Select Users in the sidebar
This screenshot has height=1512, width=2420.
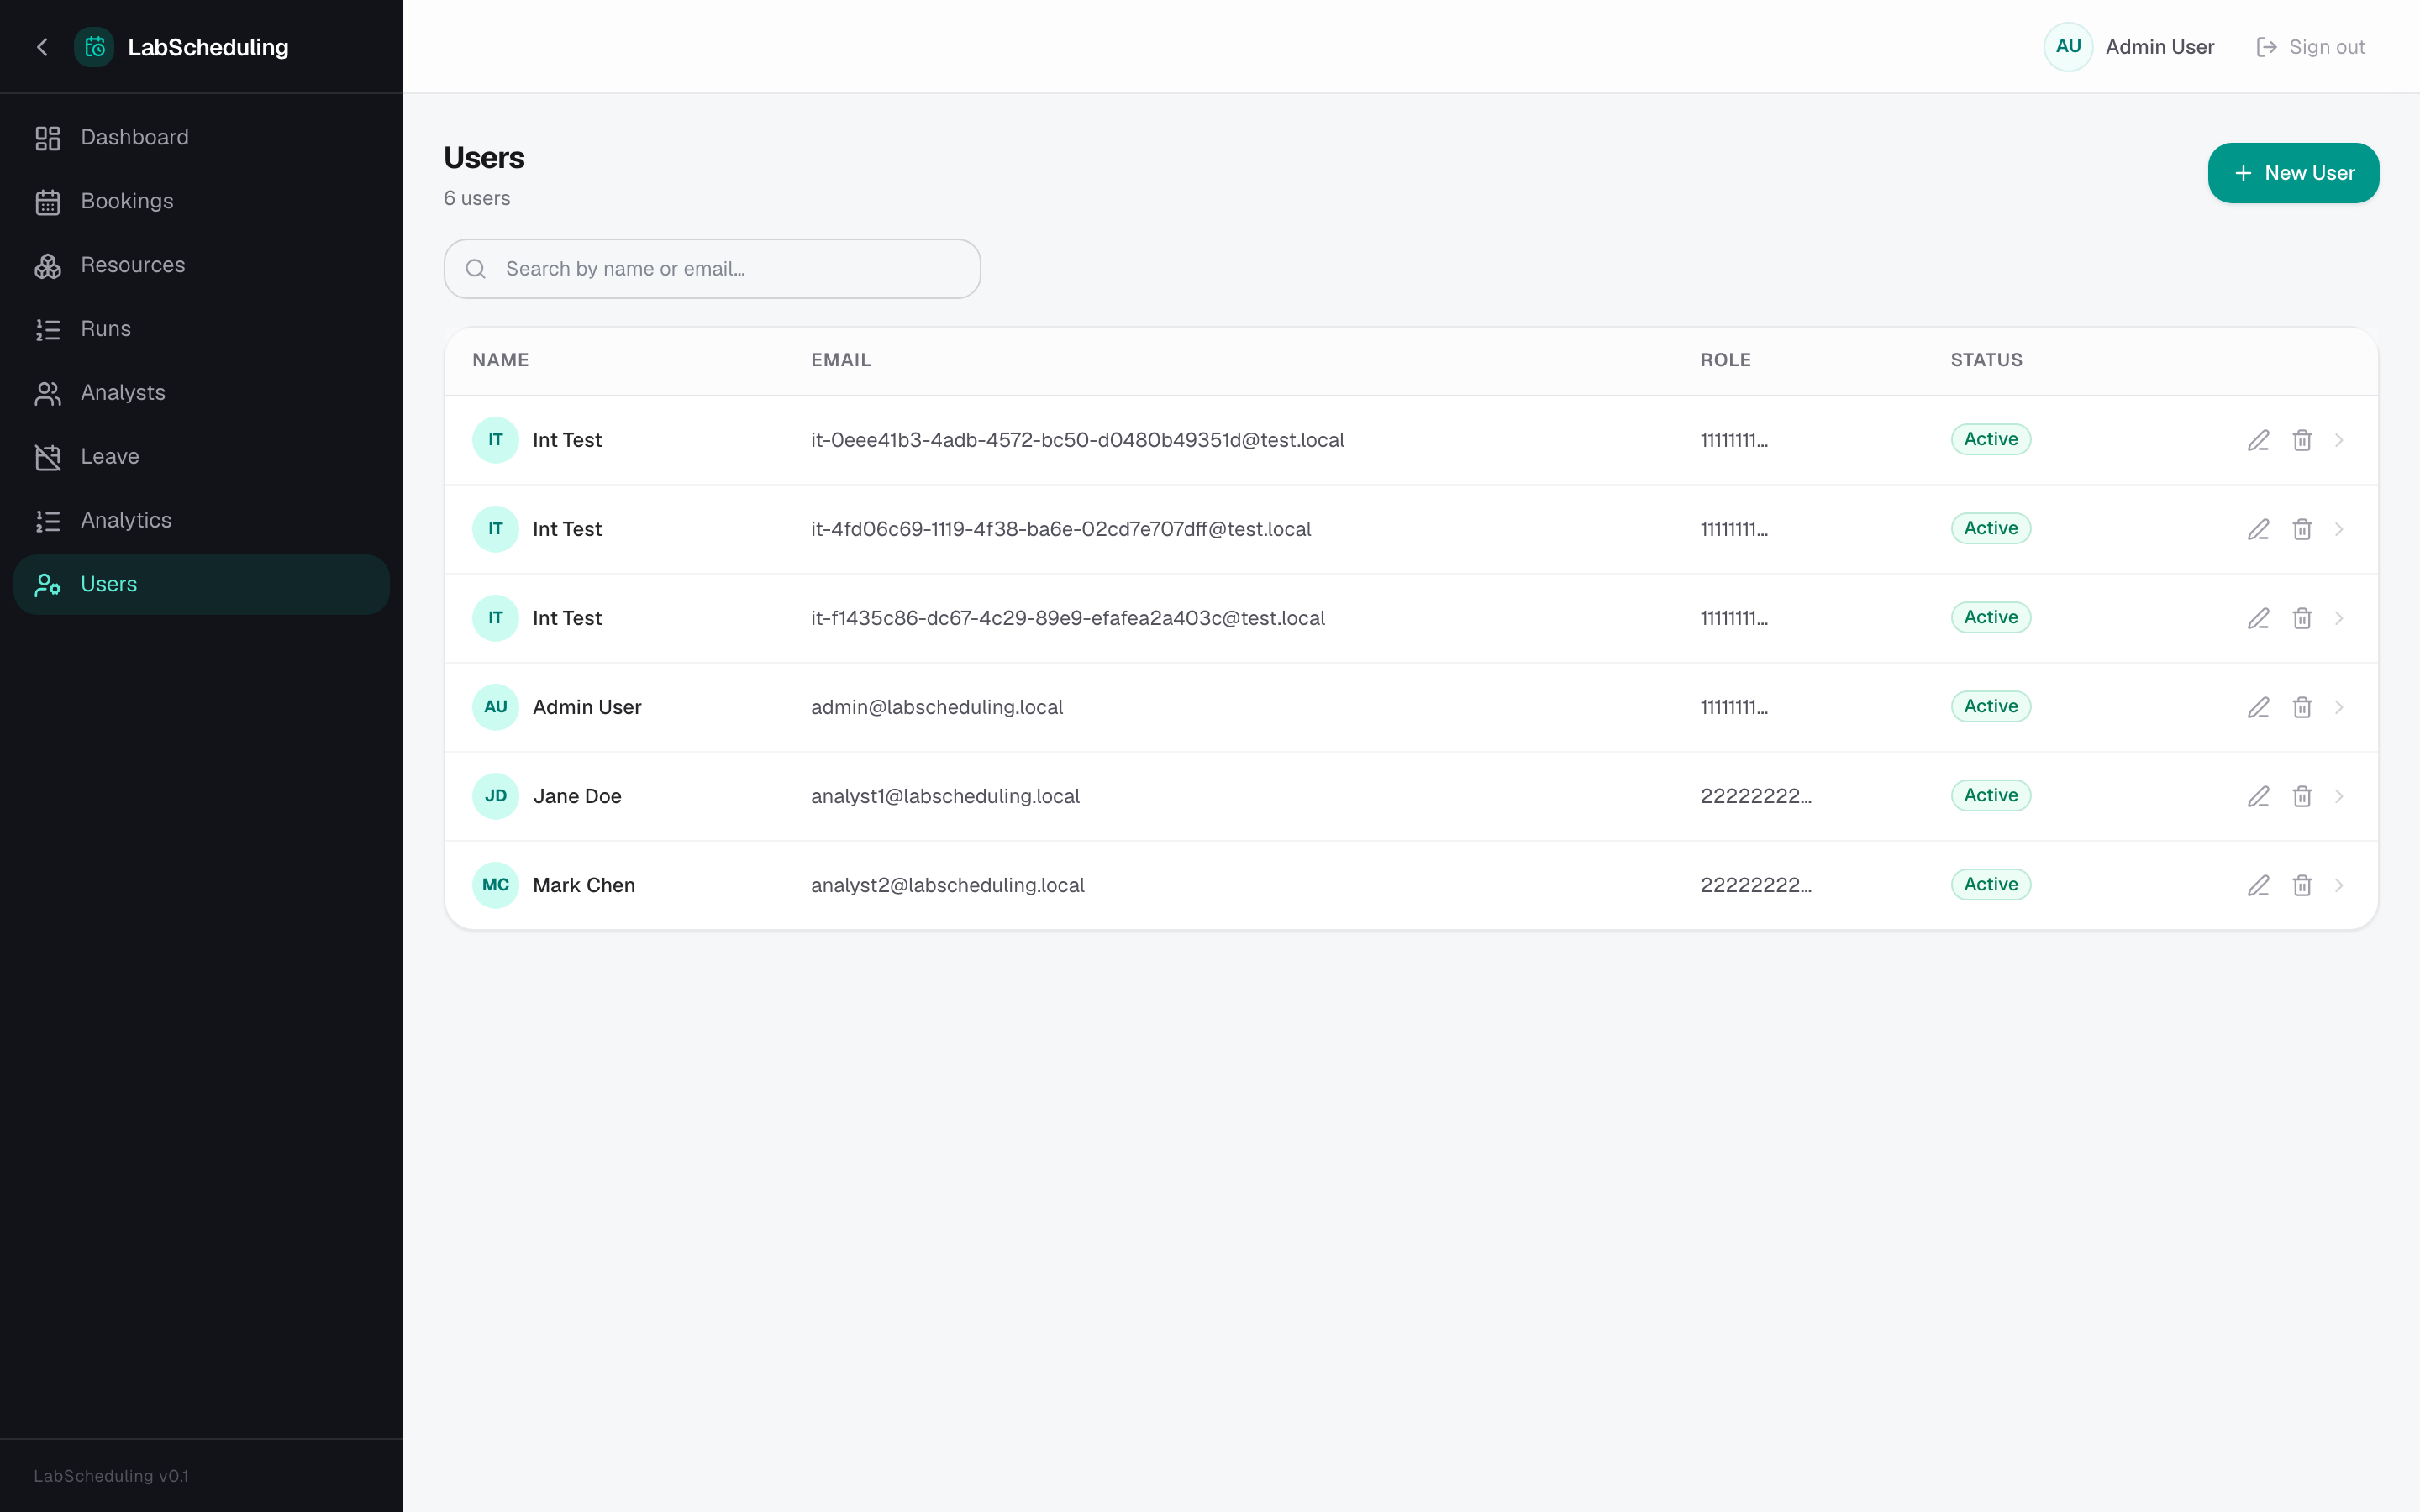(x=201, y=585)
